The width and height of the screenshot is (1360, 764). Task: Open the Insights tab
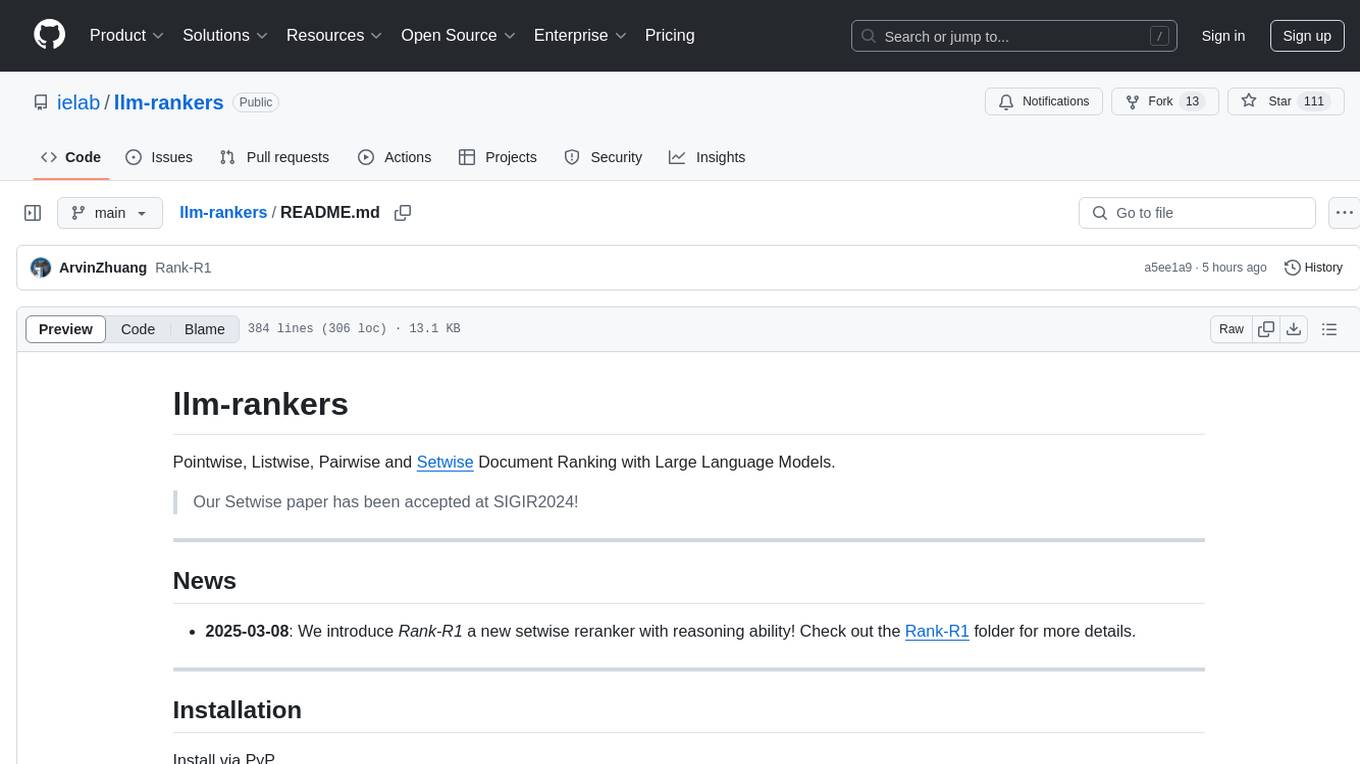point(707,157)
